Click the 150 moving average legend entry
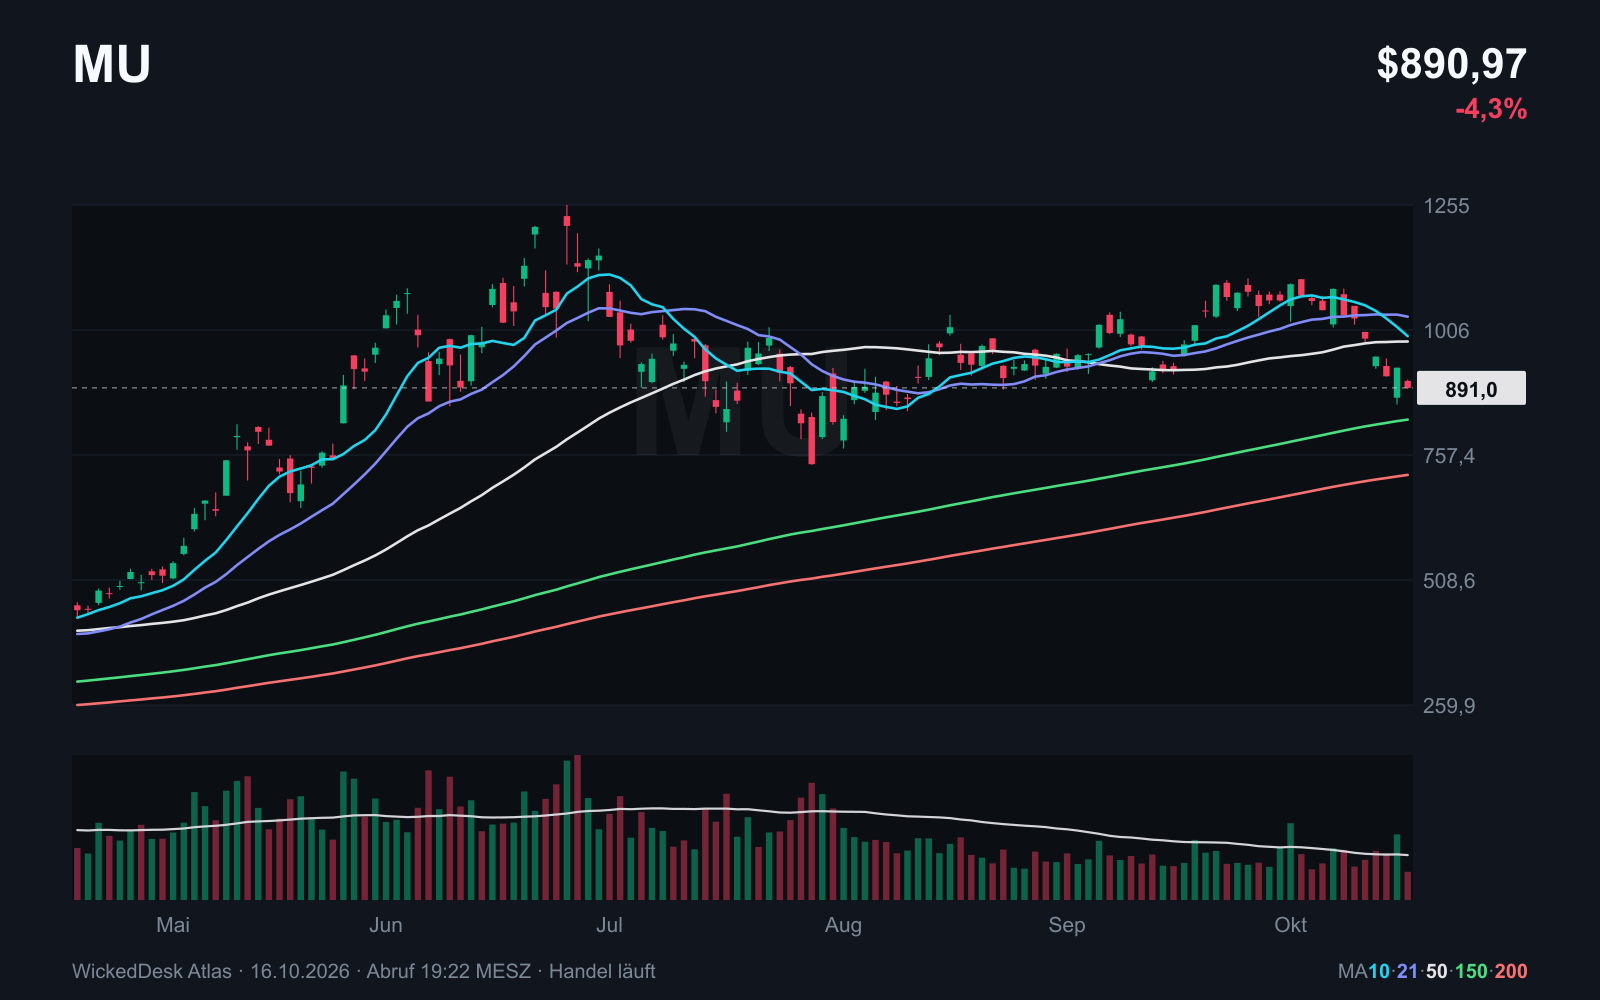Viewport: 1600px width, 1000px height. click(1471, 971)
